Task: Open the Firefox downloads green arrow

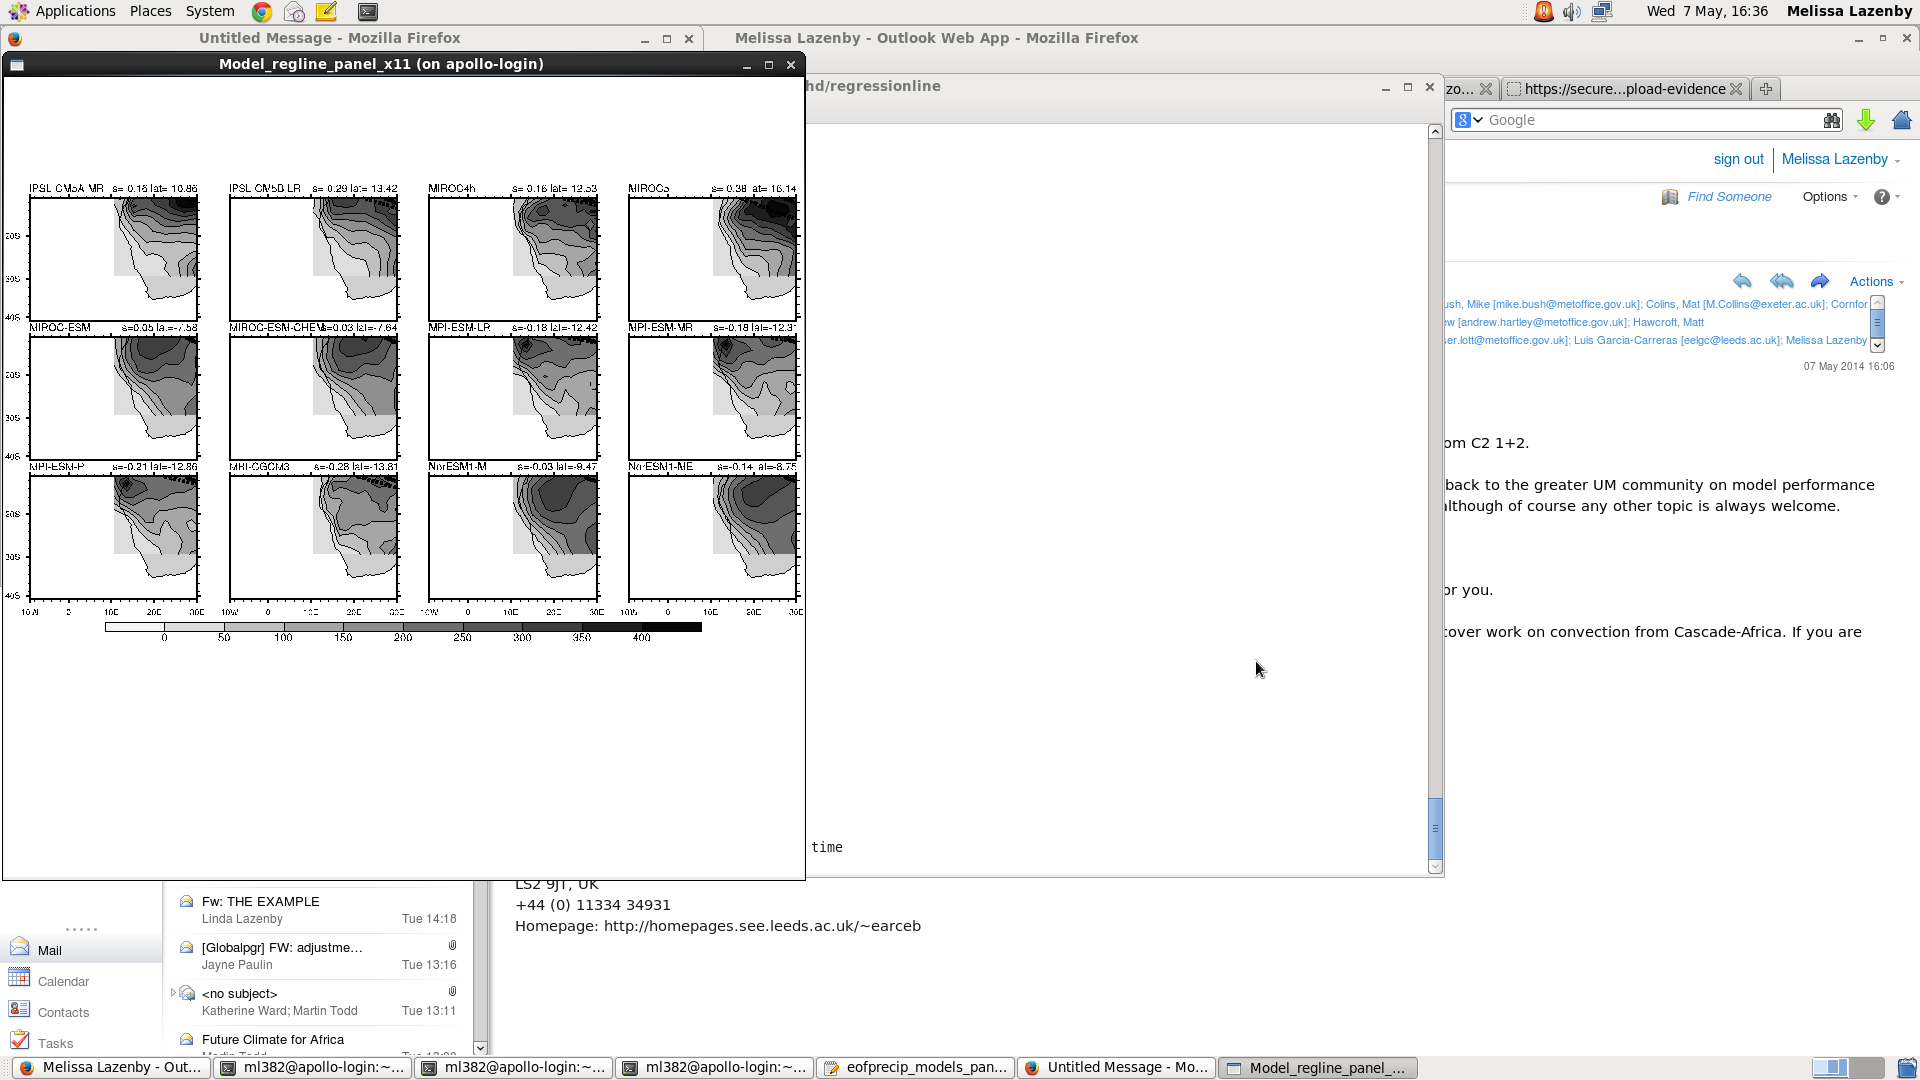Action: click(x=1866, y=120)
